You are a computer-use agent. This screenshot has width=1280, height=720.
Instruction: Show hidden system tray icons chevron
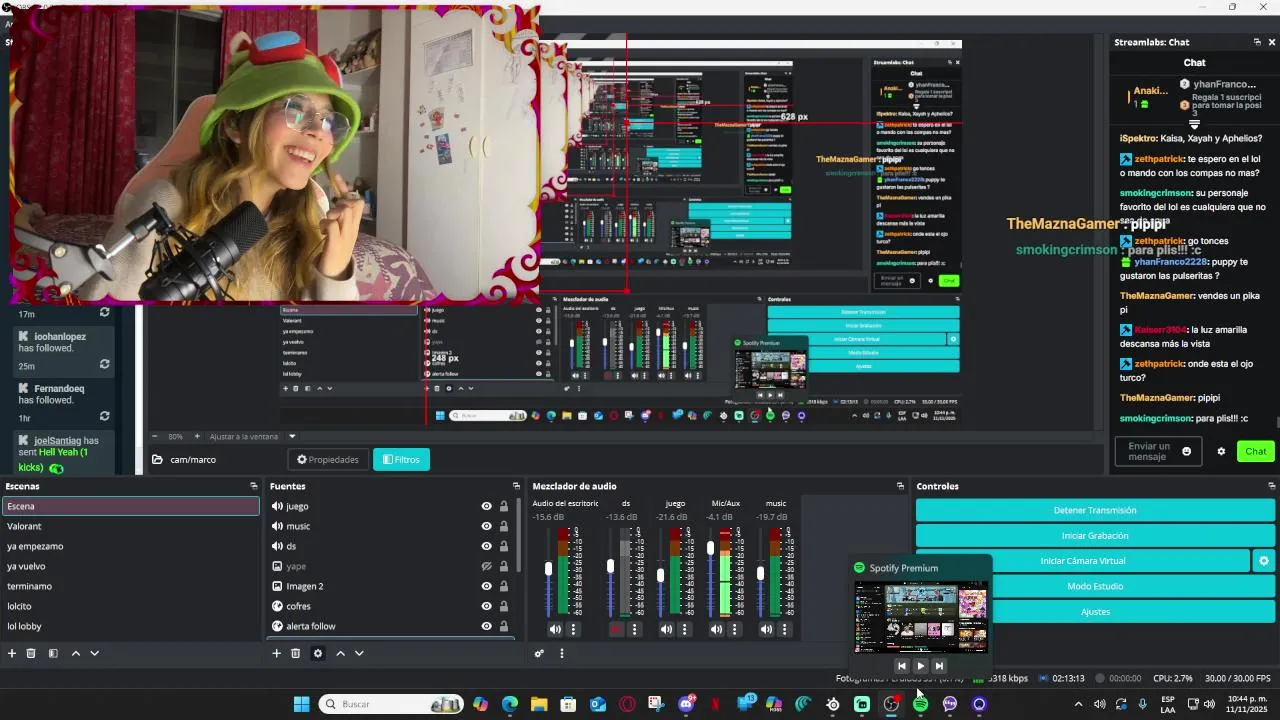pos(1078,704)
